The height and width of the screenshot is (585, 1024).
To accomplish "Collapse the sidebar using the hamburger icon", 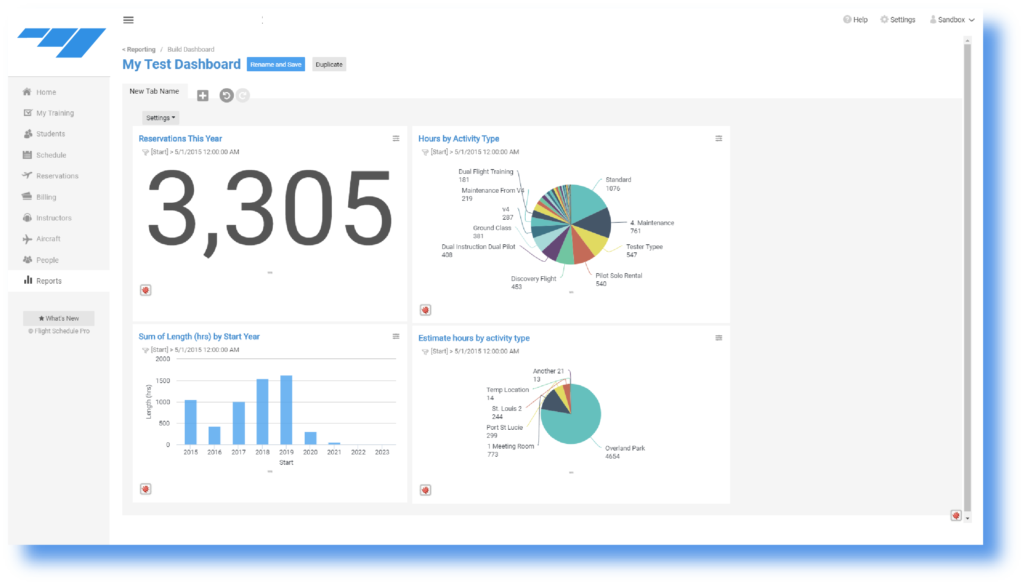I will coord(128,19).
